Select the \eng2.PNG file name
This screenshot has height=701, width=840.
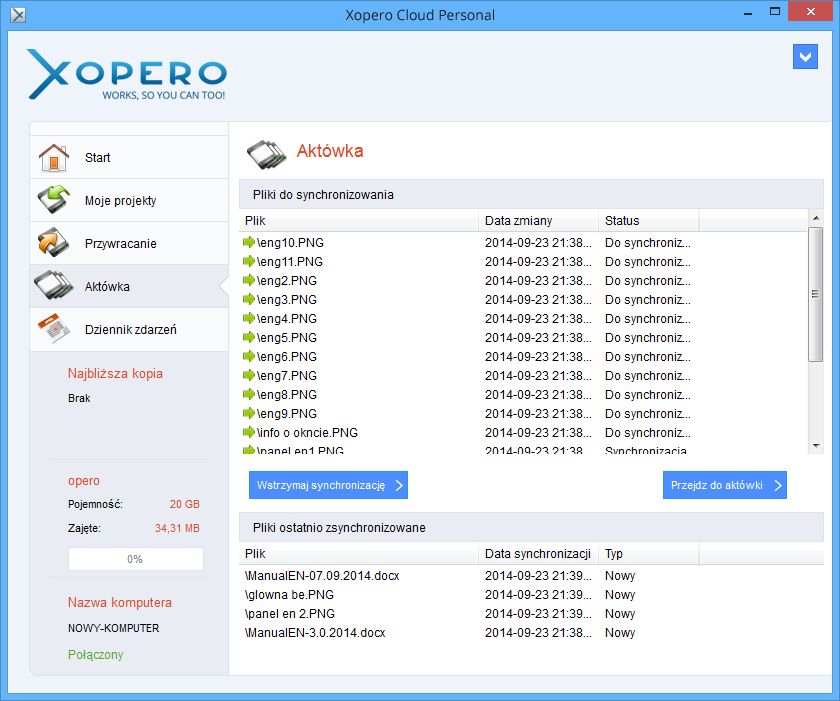coord(287,281)
